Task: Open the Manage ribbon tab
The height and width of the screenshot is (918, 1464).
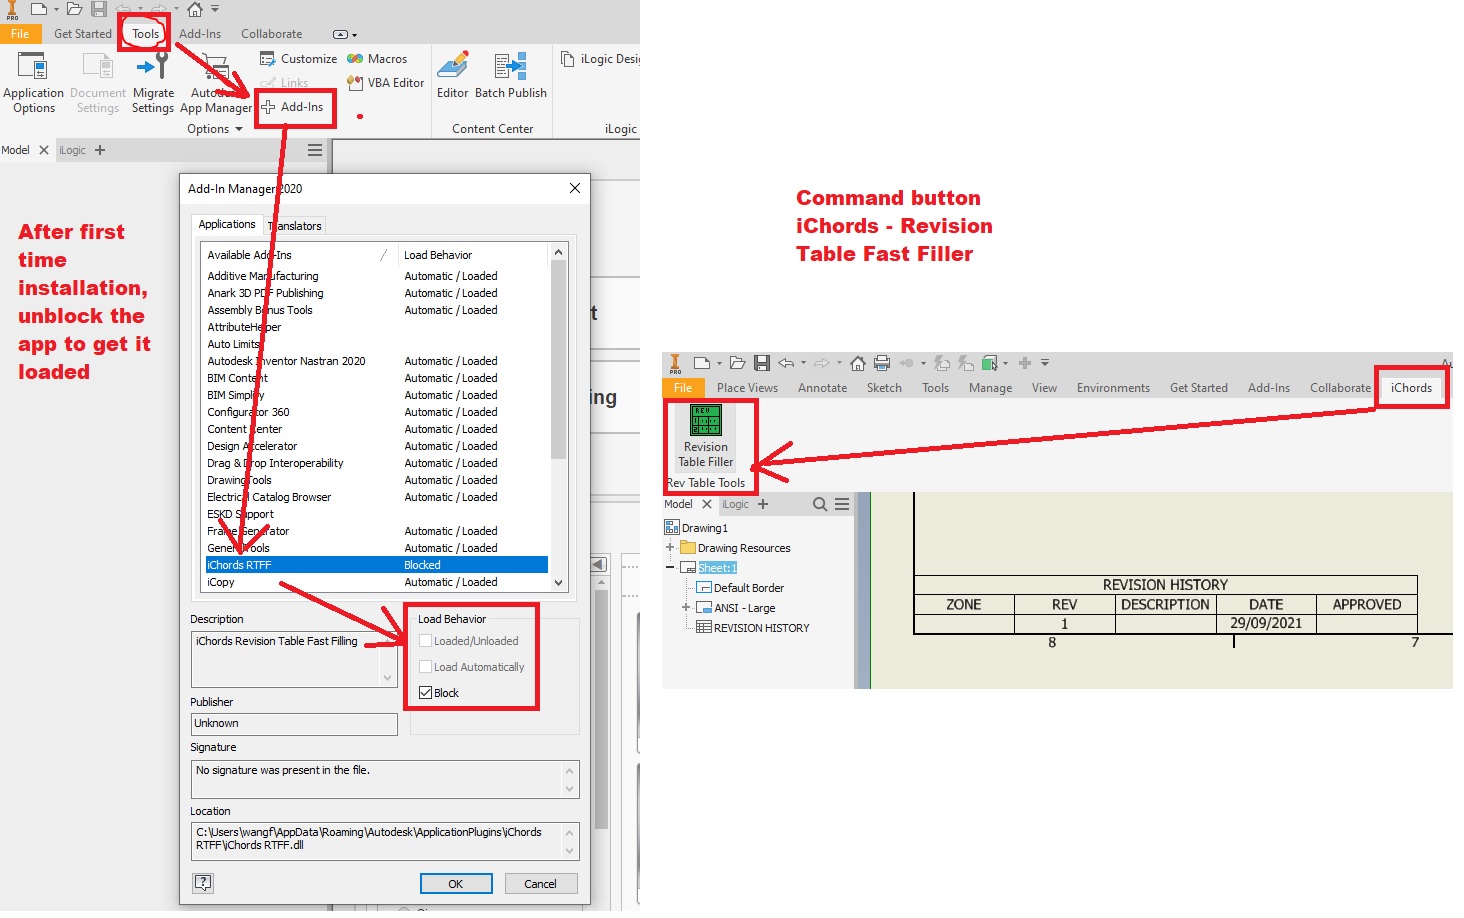Action: click(990, 388)
